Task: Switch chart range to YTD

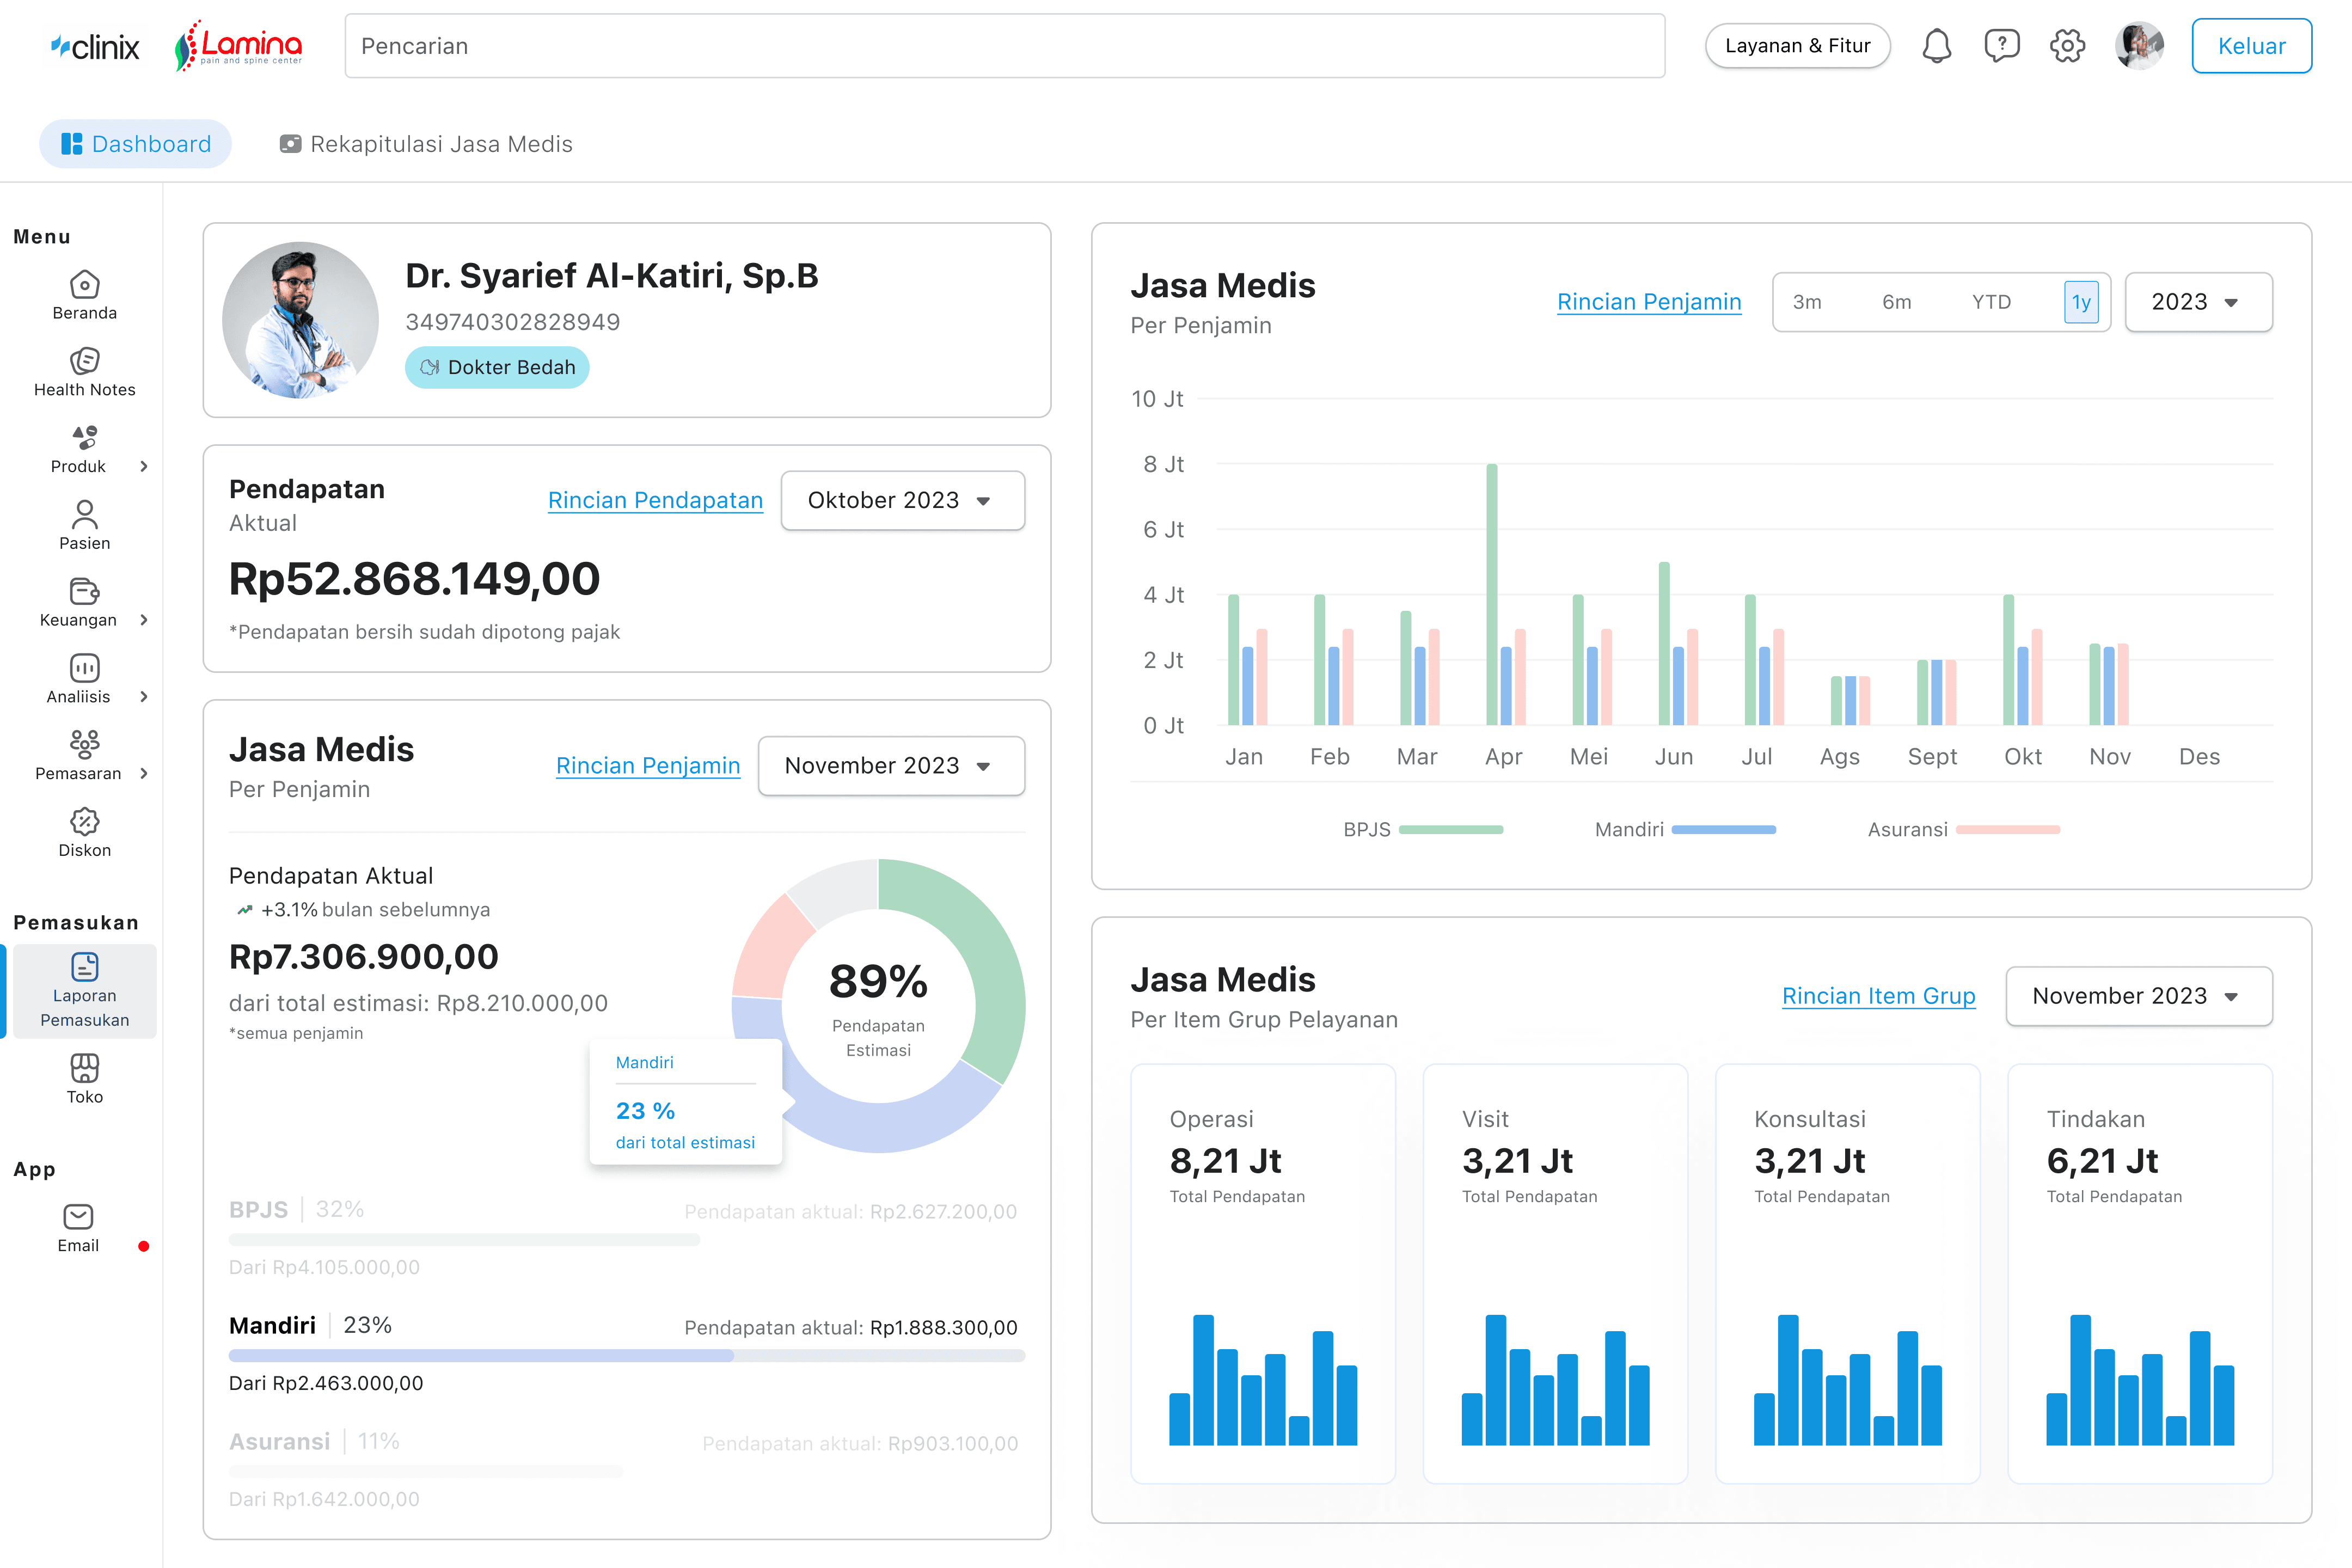Action: 1991,301
